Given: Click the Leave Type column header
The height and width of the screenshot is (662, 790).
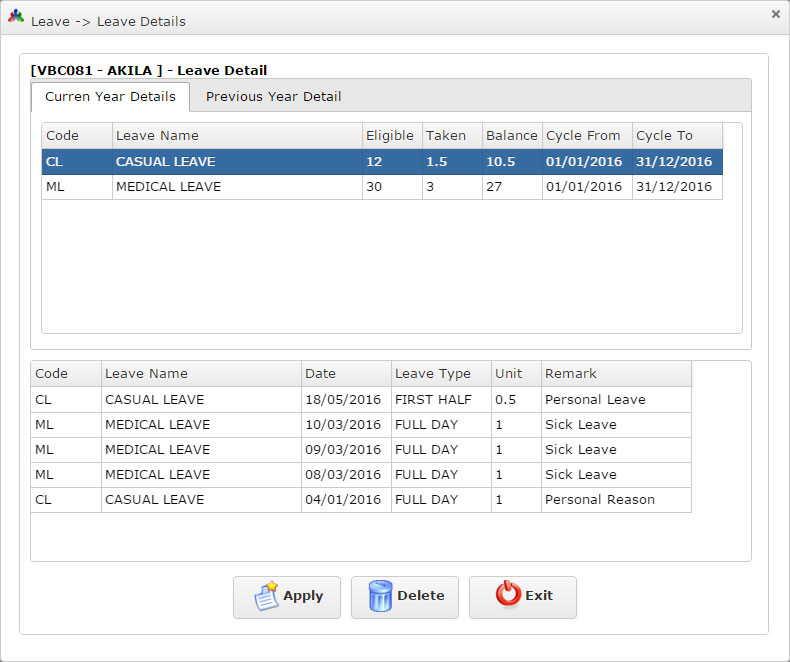Looking at the screenshot, I should coord(439,374).
